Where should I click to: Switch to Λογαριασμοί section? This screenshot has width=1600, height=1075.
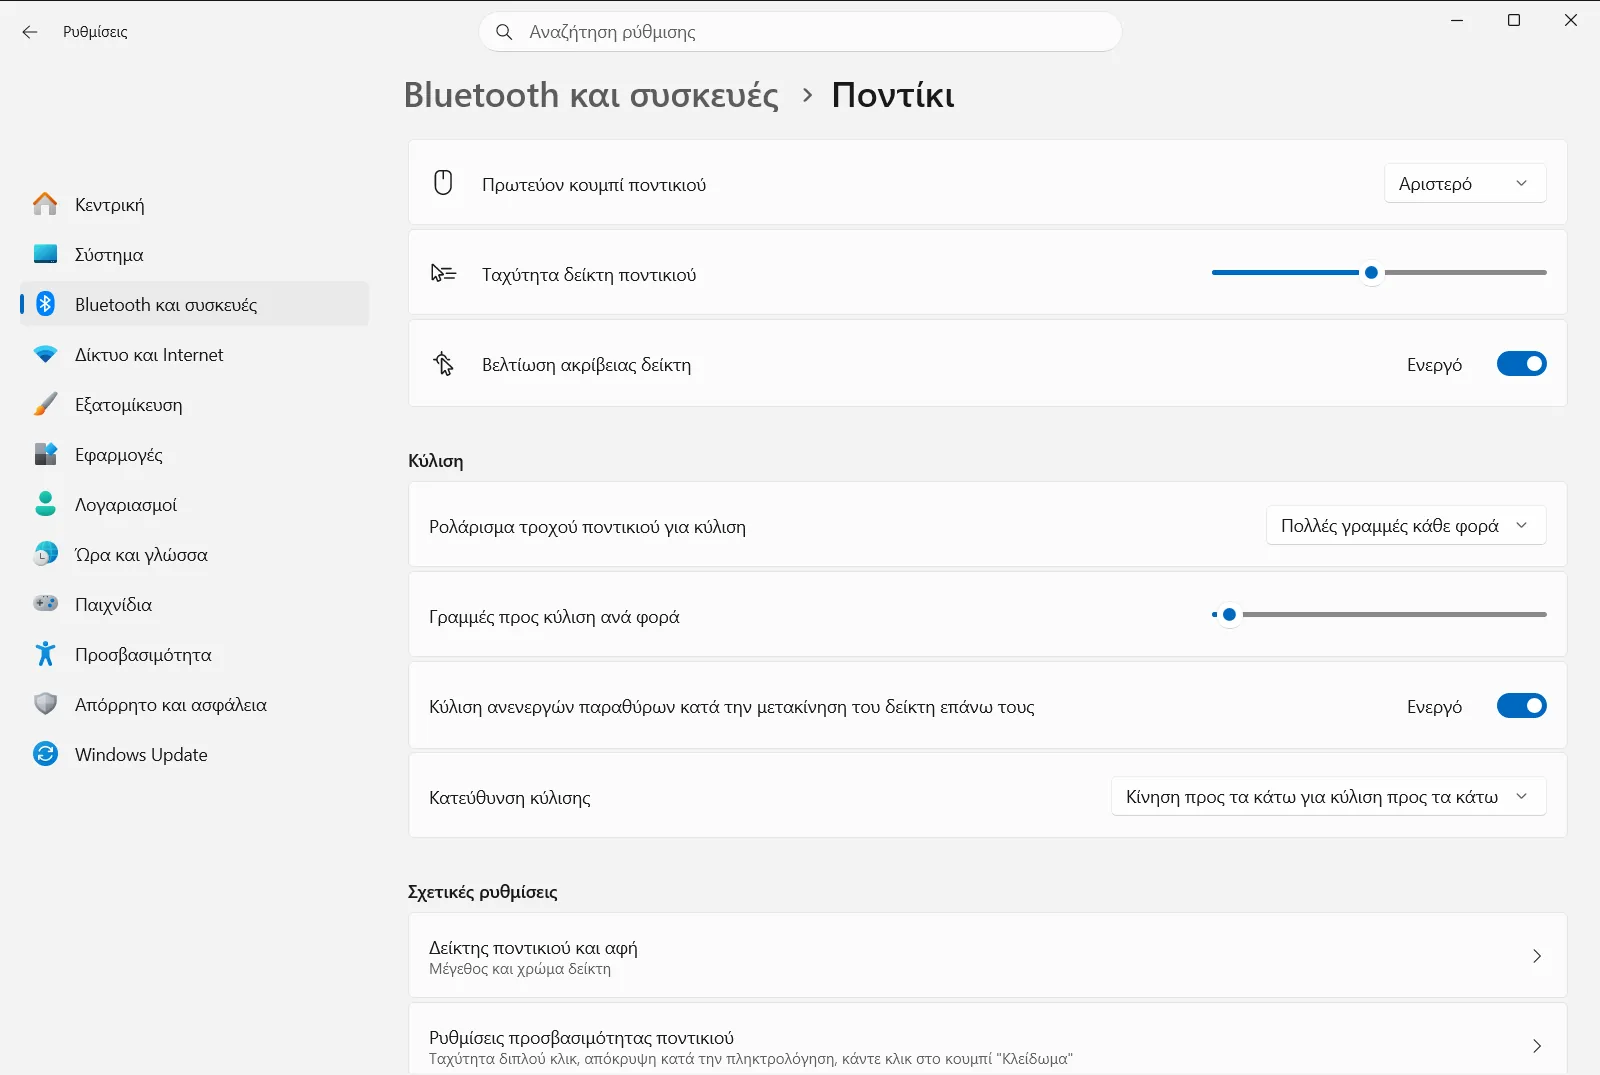click(x=194, y=504)
